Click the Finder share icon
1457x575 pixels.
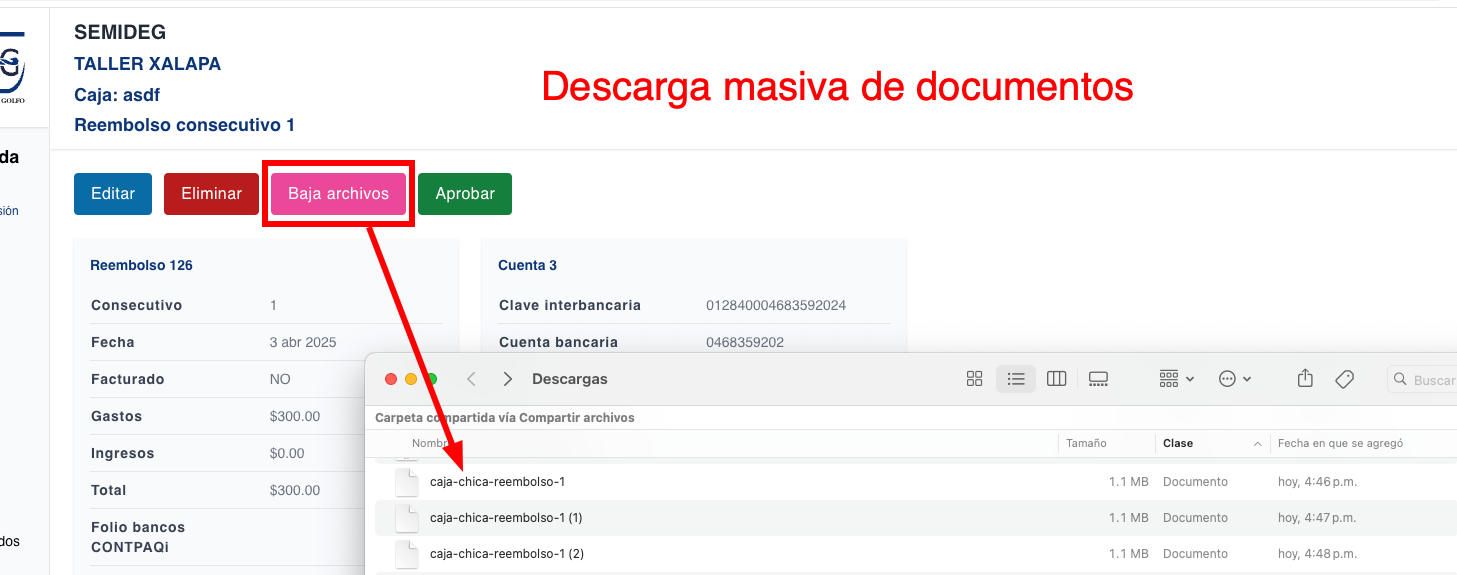(1304, 378)
